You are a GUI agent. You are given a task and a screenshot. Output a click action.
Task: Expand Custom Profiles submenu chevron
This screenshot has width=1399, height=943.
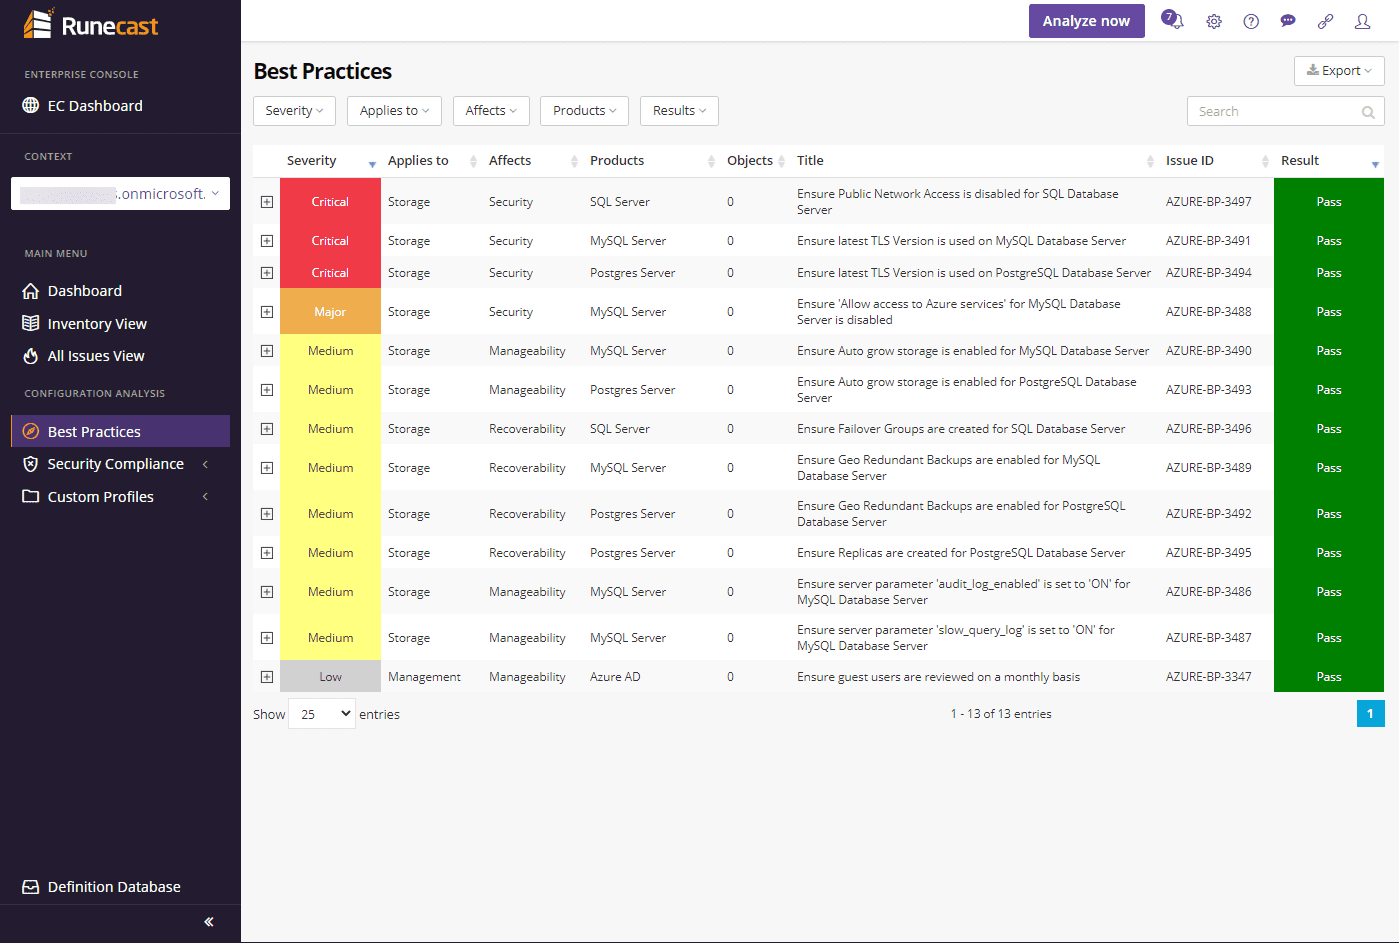tap(205, 497)
